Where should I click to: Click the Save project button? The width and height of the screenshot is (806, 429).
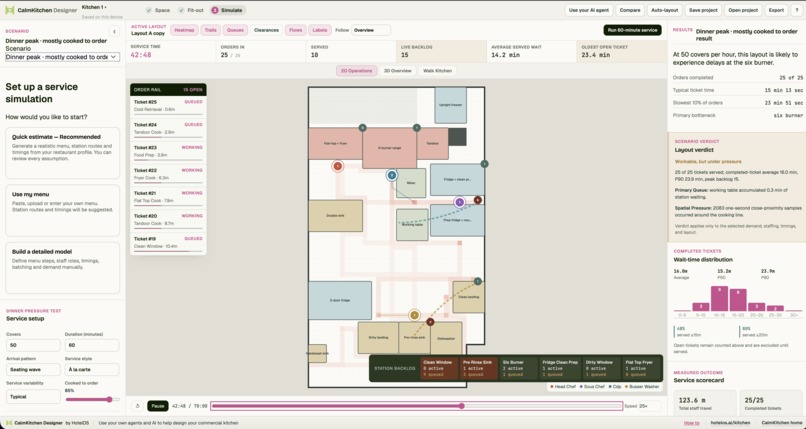coord(703,10)
